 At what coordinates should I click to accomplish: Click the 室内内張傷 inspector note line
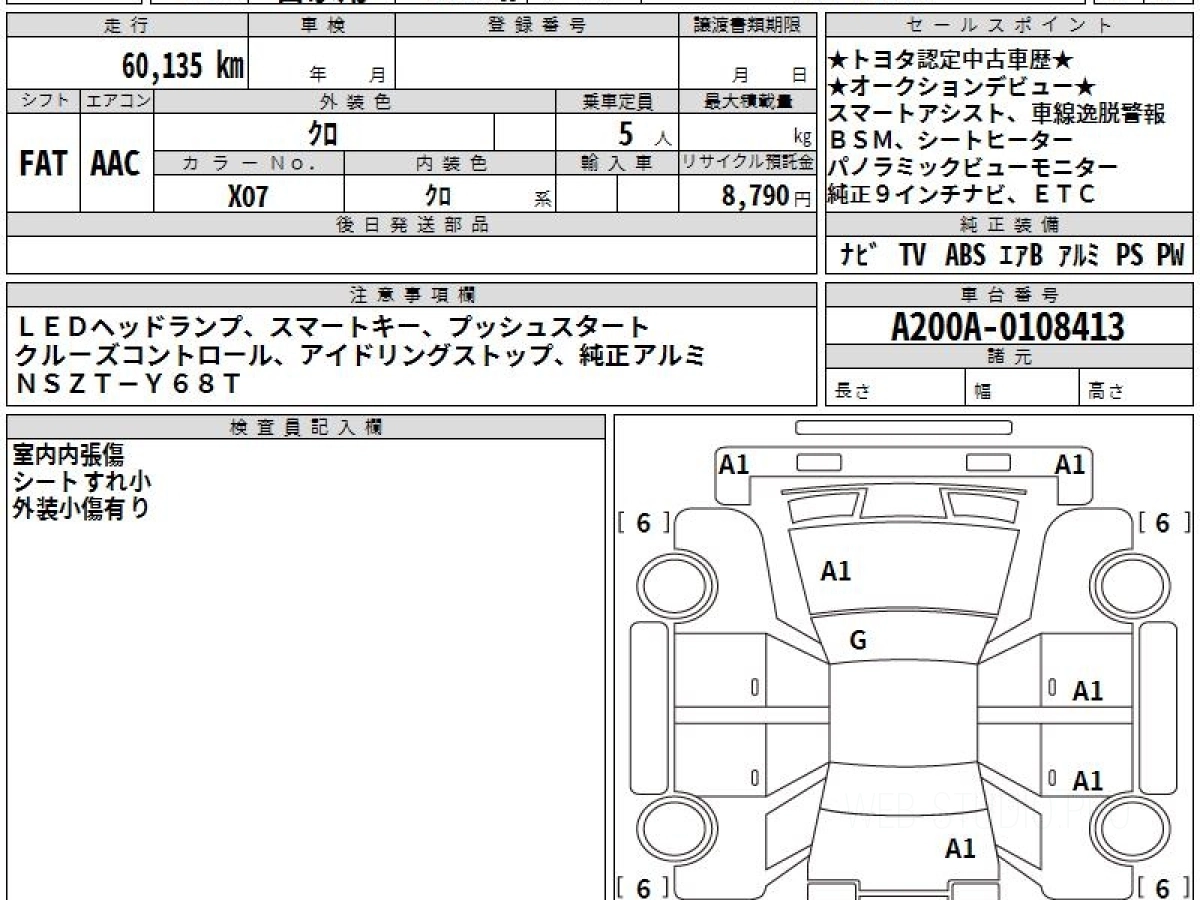(68, 453)
